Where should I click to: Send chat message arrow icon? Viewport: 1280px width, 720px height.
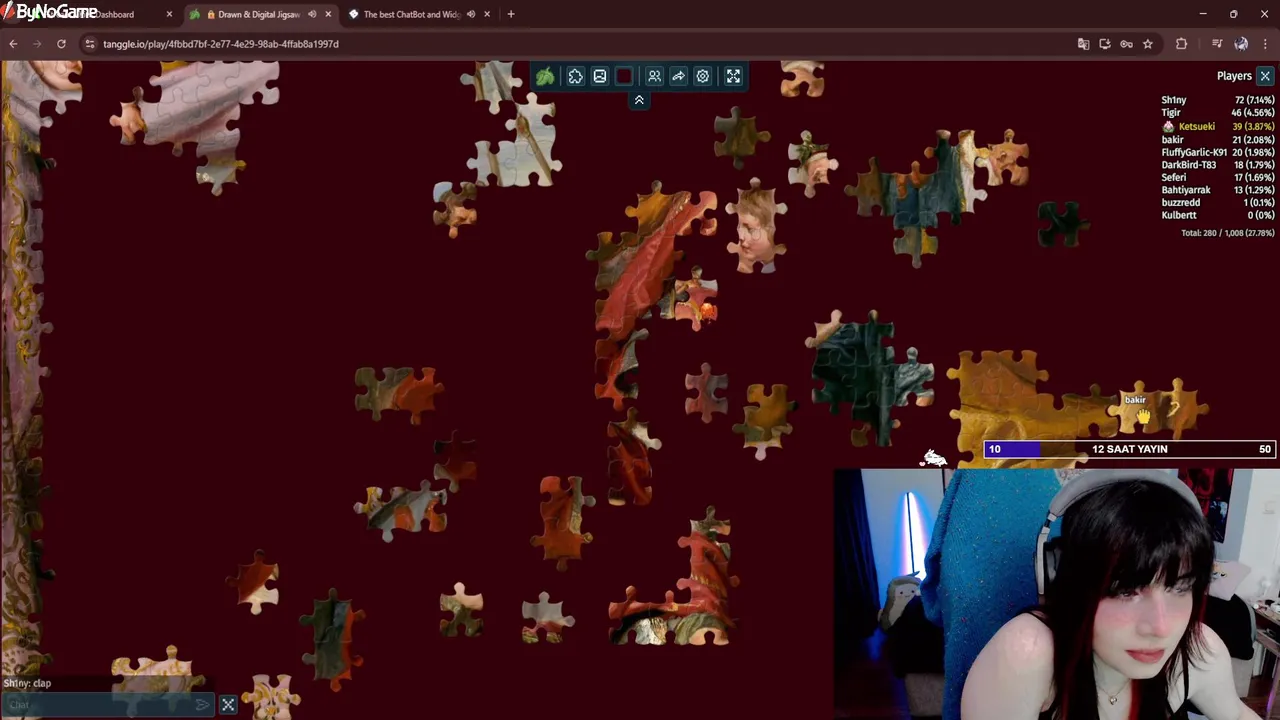[203, 705]
